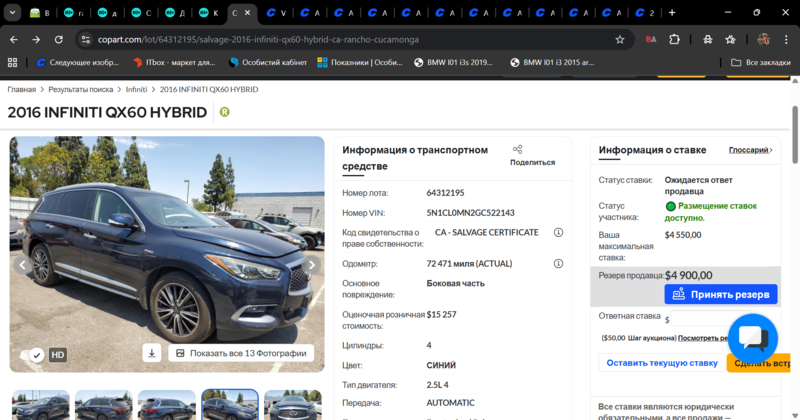Share the lot via Поделиться
This screenshot has height=420, width=800.
coord(532,156)
